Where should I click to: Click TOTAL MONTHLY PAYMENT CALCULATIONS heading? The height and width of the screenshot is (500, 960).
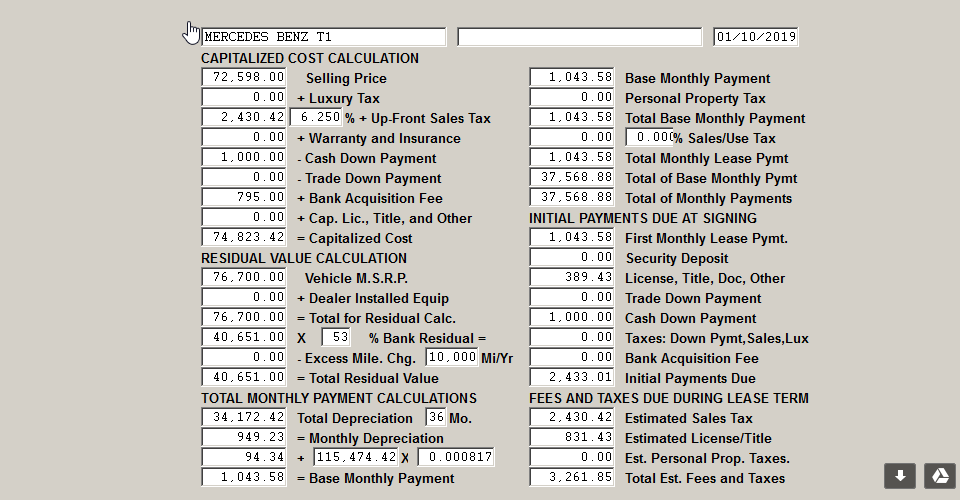[x=339, y=398]
